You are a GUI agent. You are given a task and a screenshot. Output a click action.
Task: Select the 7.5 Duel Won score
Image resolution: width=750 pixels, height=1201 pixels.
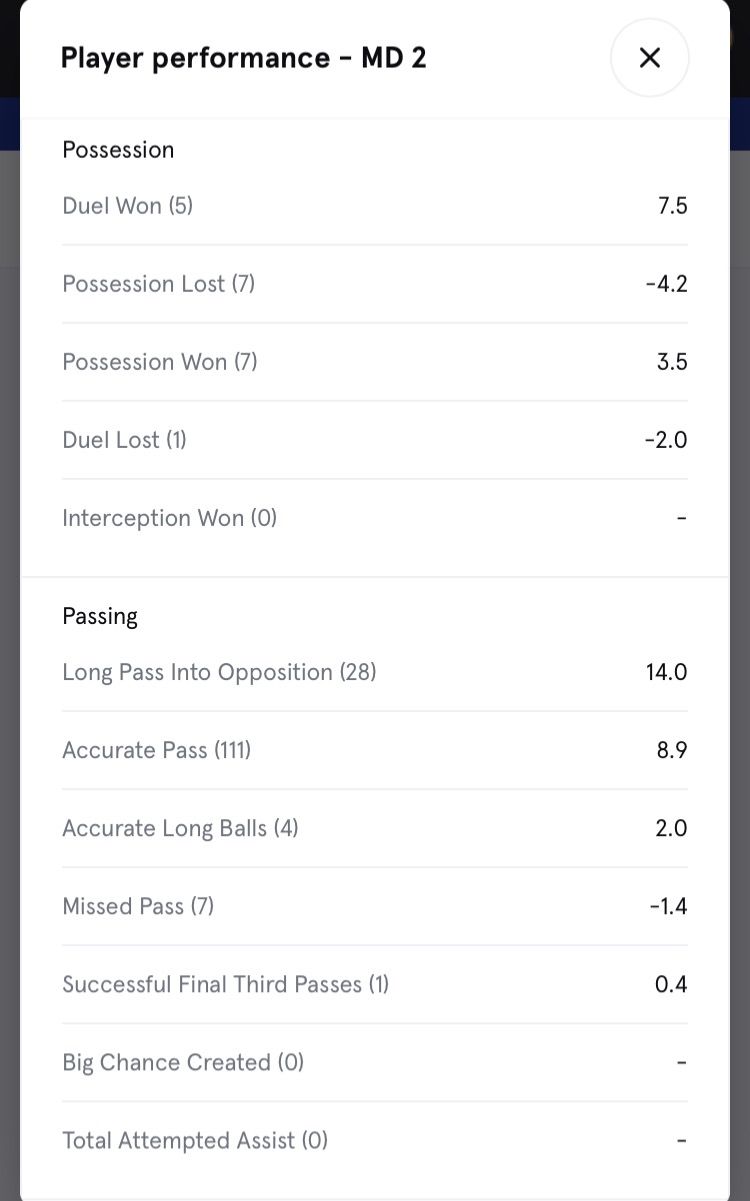pyautogui.click(x=672, y=206)
